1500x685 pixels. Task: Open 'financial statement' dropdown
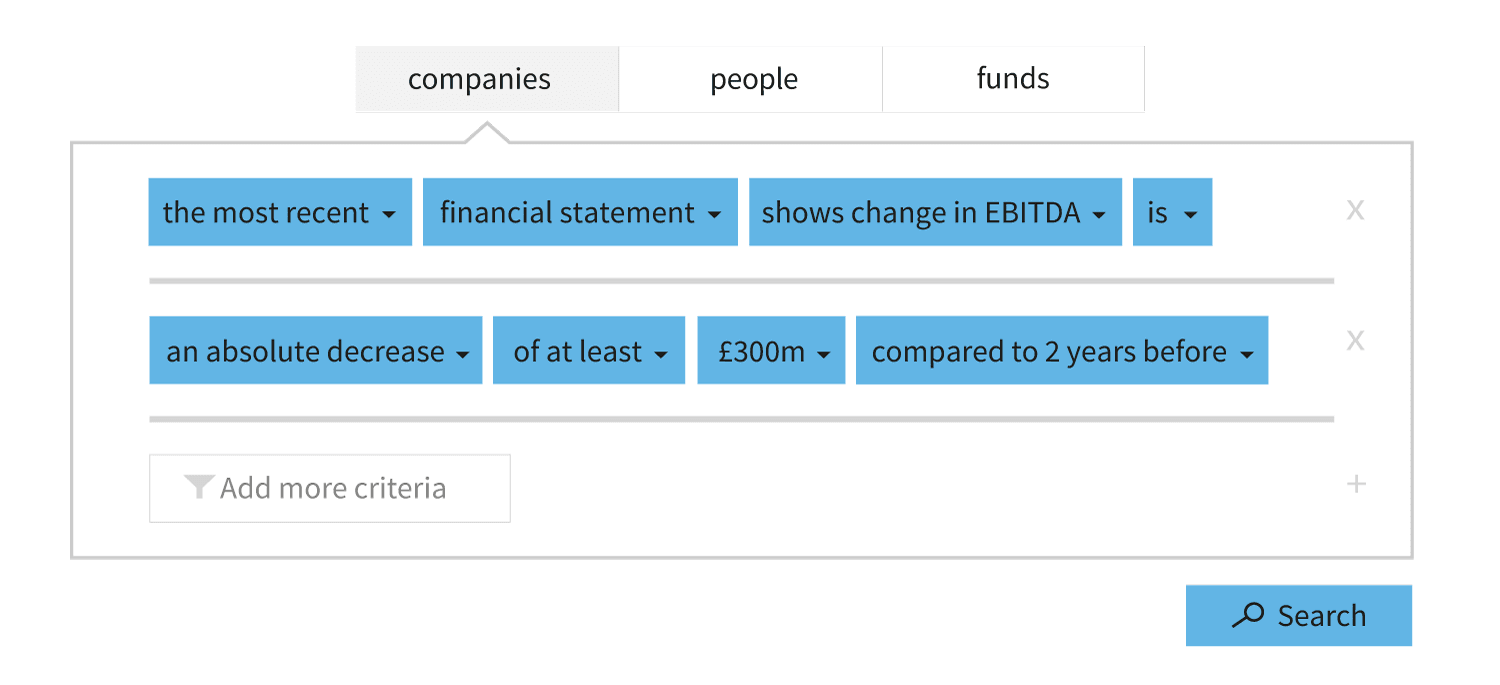point(580,212)
